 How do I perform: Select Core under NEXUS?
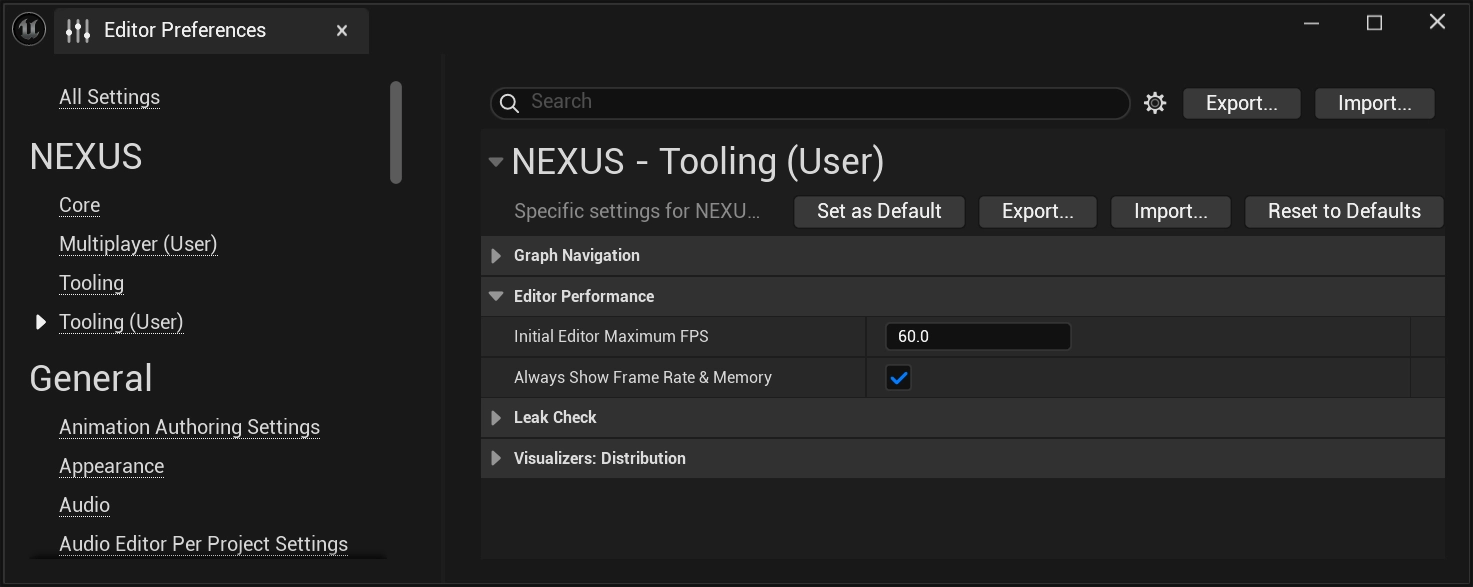(79, 204)
